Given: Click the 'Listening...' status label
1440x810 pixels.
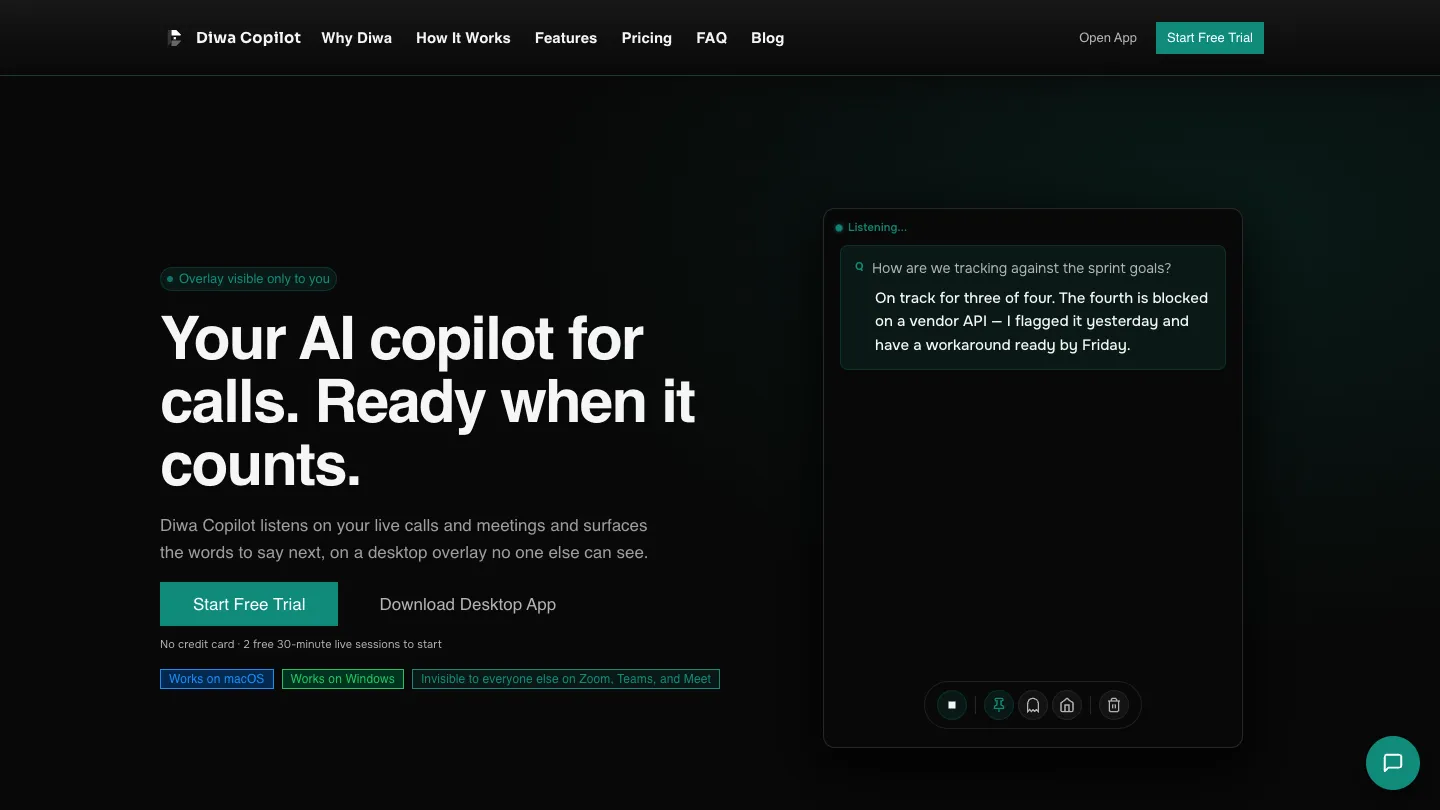Looking at the screenshot, I should click(877, 228).
